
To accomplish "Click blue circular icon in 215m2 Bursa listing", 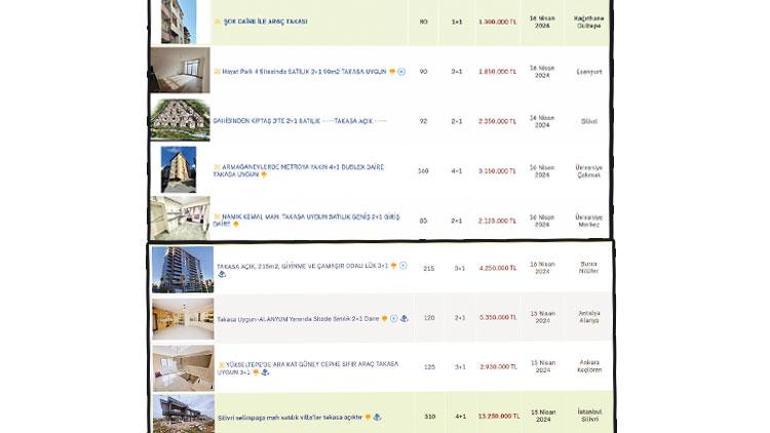I will [x=403, y=266].
